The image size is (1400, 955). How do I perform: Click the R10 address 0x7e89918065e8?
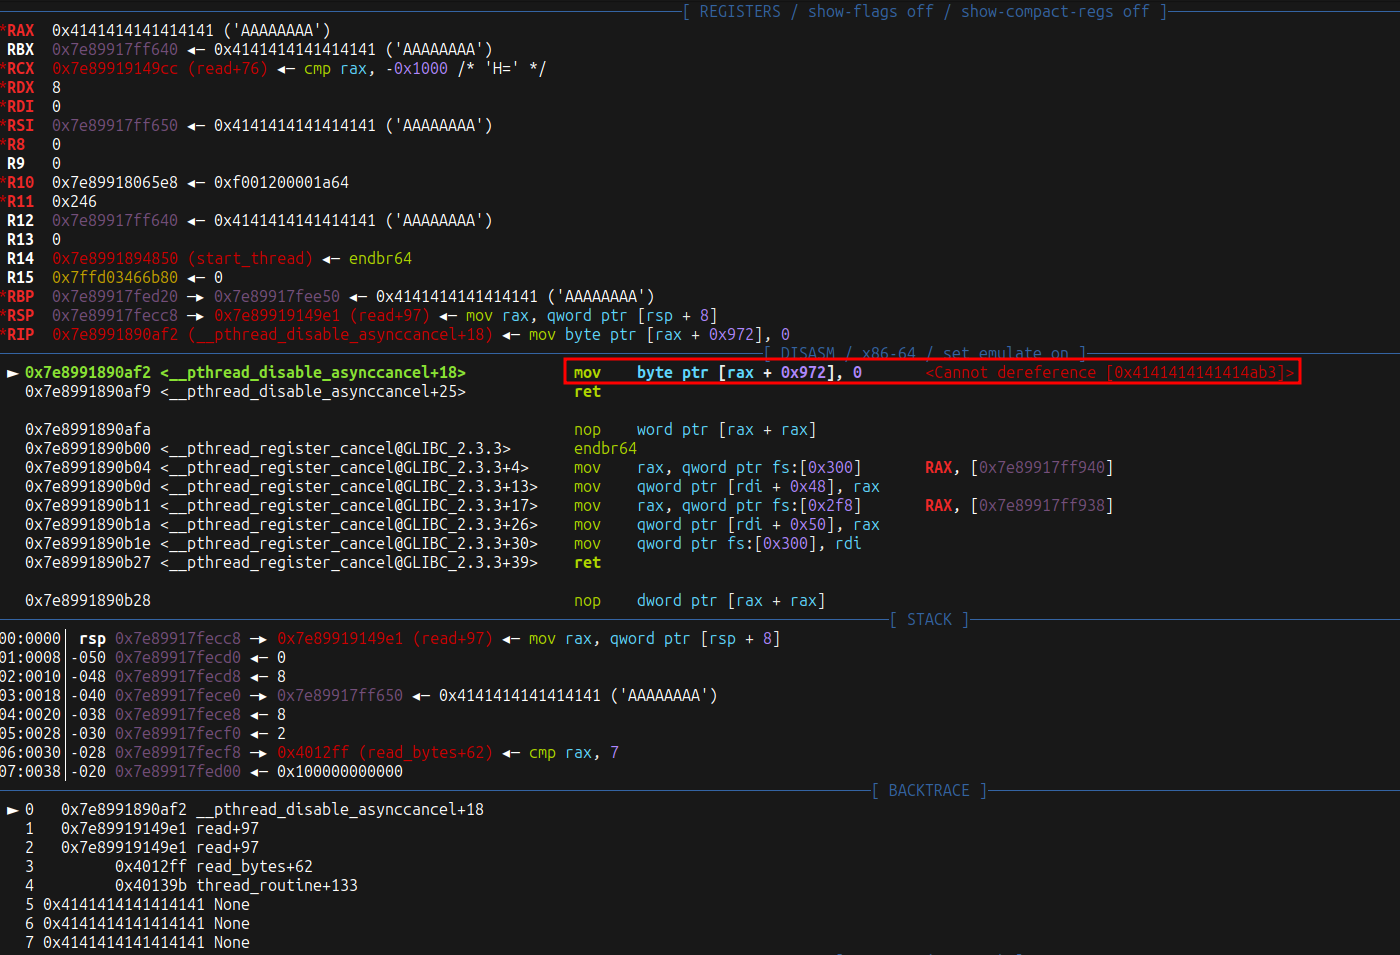coord(115,183)
